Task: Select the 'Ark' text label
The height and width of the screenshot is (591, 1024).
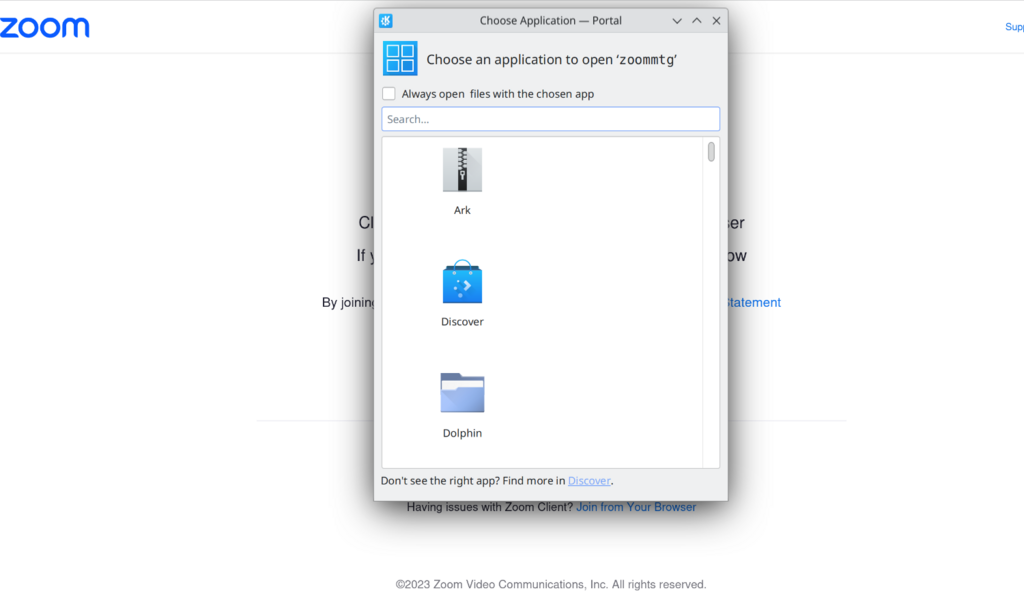Action: coord(462,210)
